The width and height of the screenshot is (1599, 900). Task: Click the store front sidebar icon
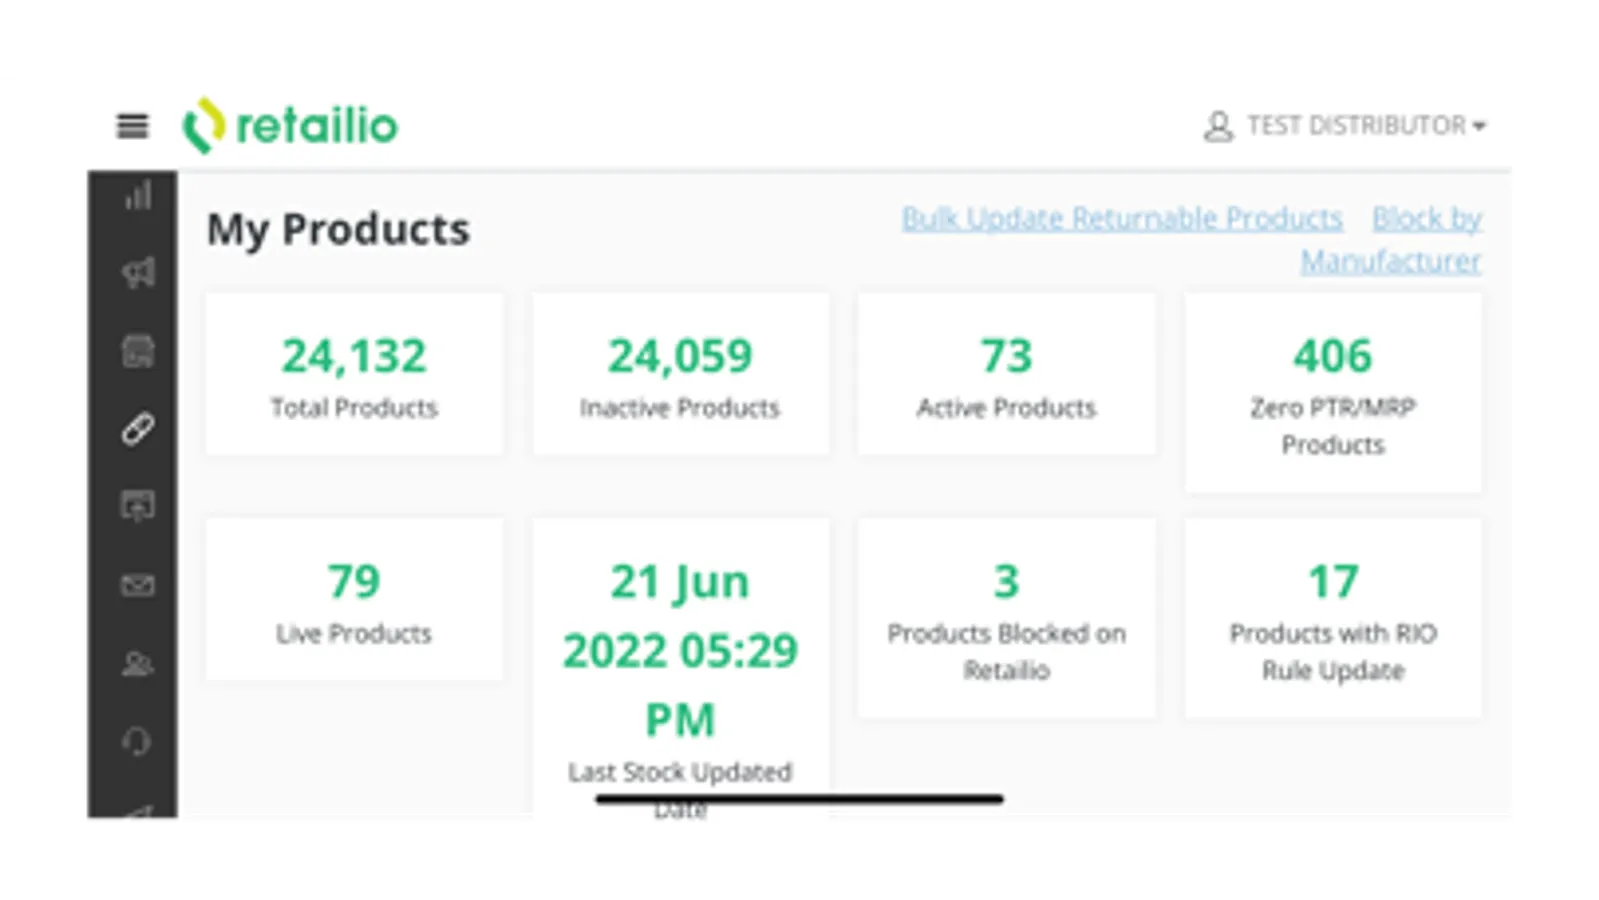138,351
